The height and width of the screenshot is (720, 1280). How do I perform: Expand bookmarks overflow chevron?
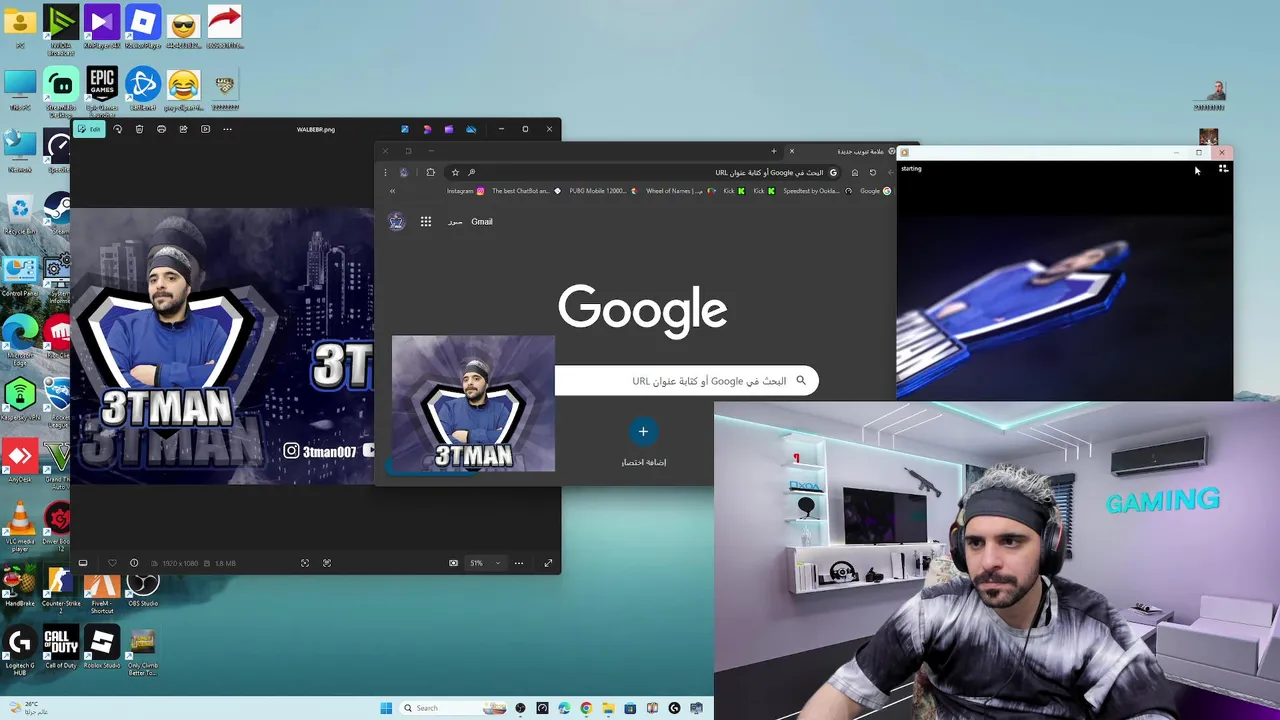pyautogui.click(x=392, y=191)
